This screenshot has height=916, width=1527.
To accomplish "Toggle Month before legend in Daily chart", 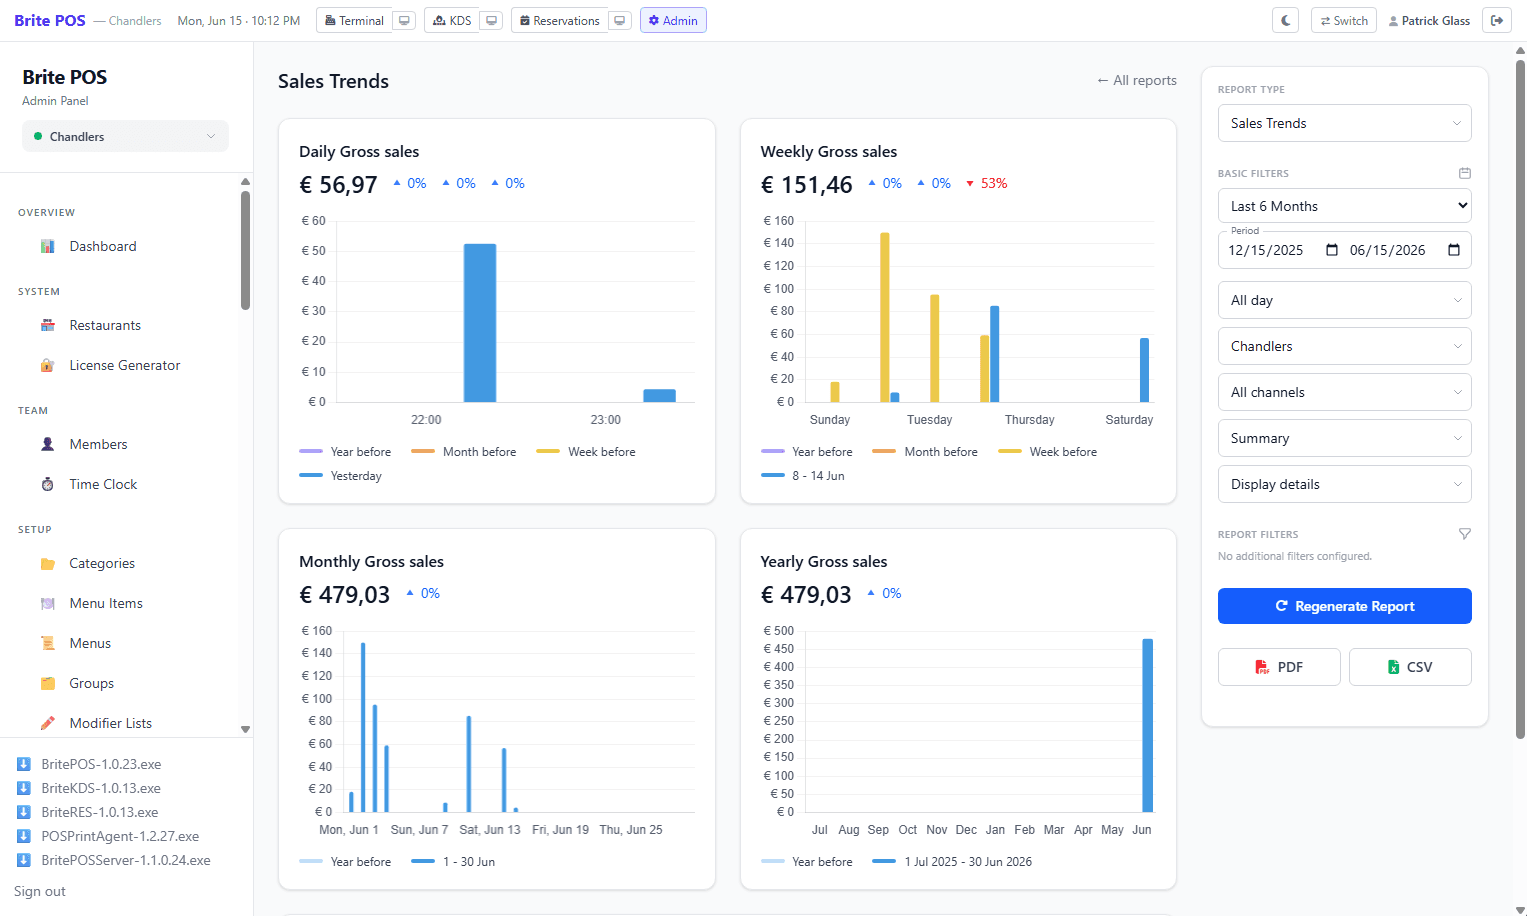I will pos(464,452).
